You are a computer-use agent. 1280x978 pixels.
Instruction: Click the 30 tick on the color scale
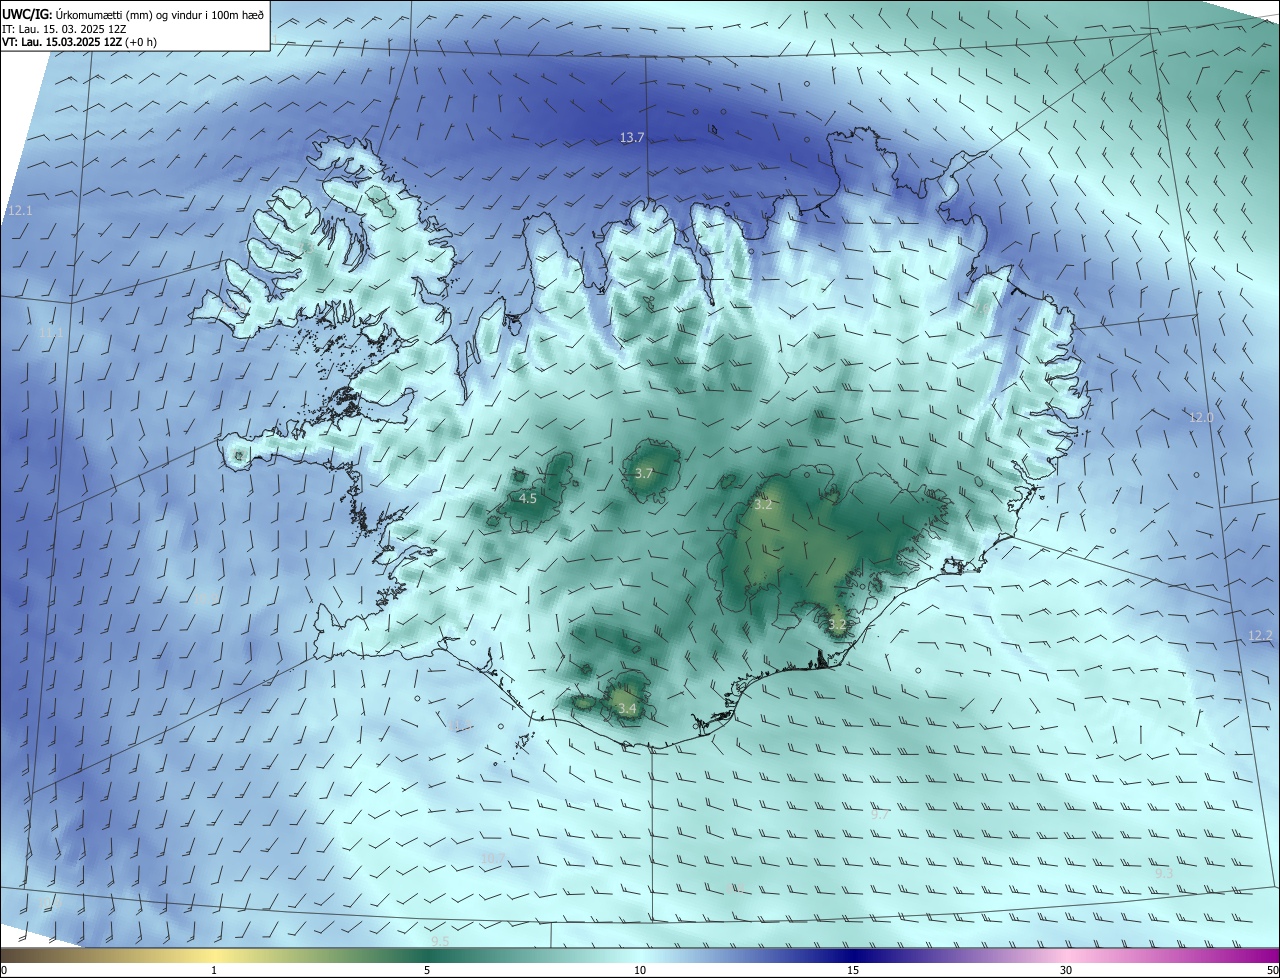(x=1066, y=970)
